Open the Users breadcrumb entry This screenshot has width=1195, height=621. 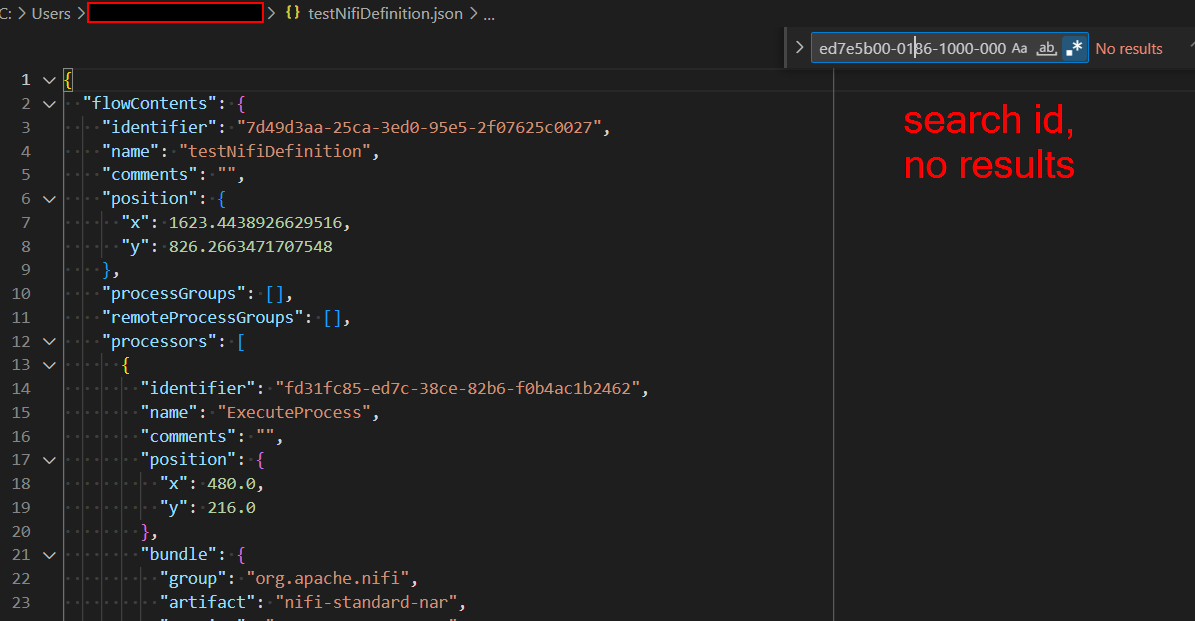[51, 13]
